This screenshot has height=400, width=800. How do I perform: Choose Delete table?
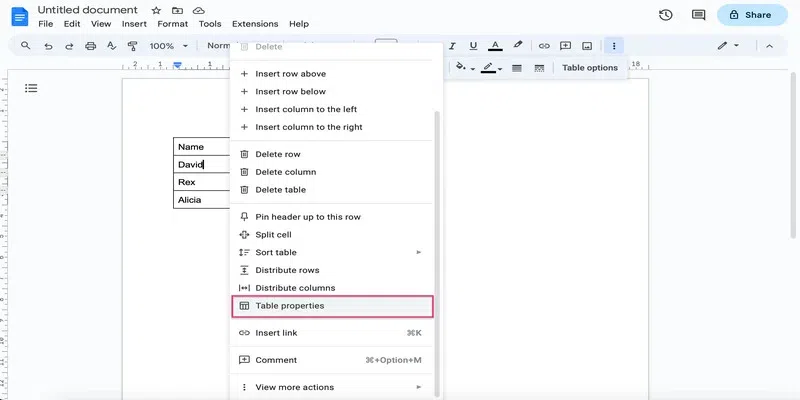click(331, 190)
